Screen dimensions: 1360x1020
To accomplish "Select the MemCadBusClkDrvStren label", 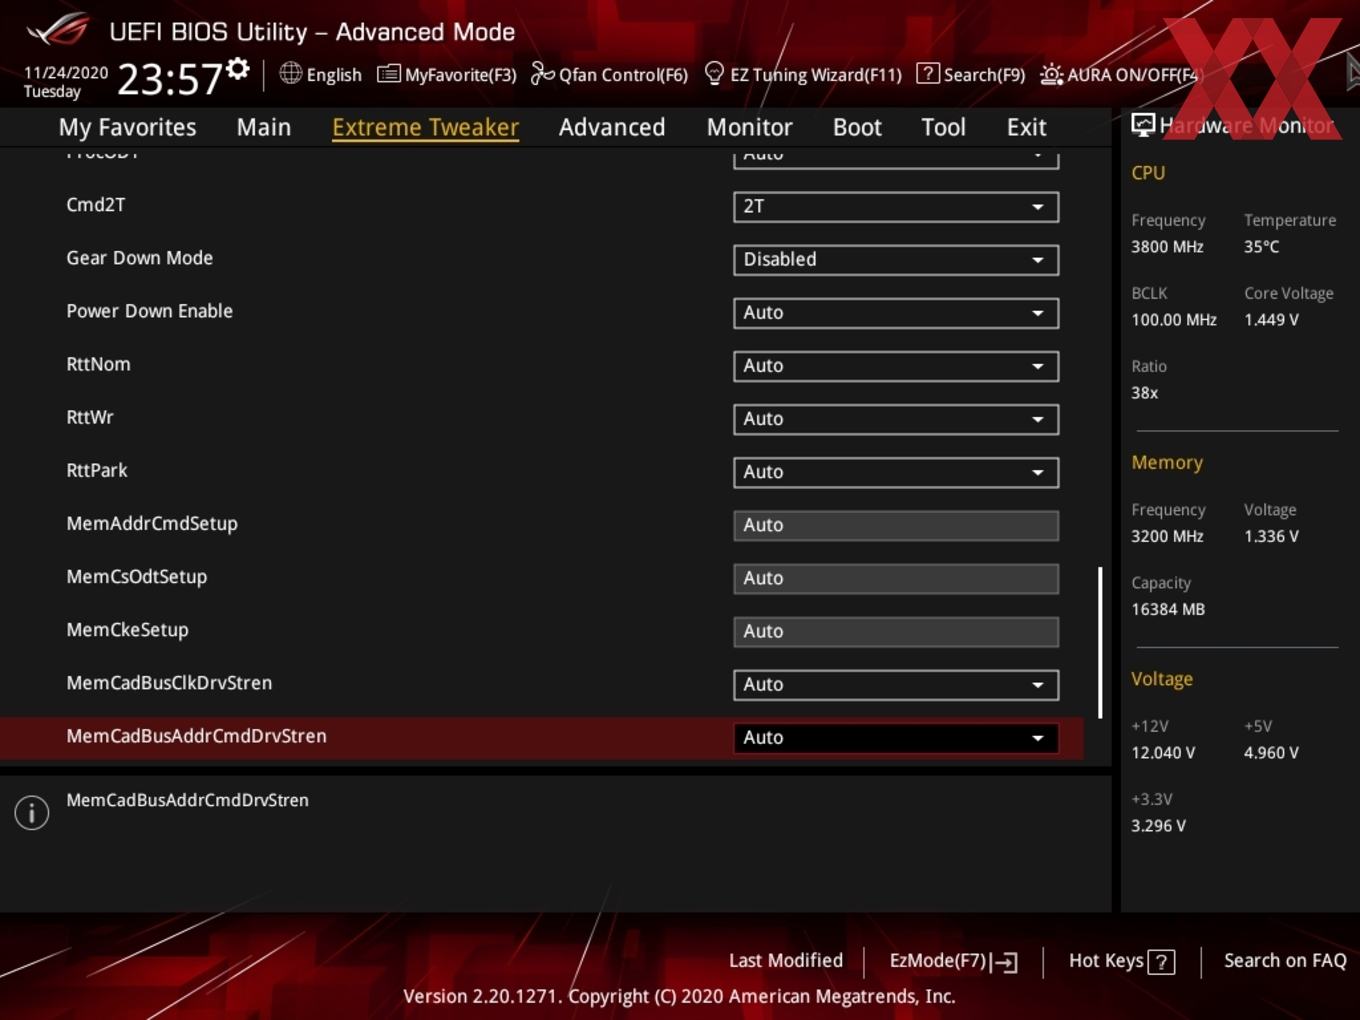I will [x=169, y=683].
